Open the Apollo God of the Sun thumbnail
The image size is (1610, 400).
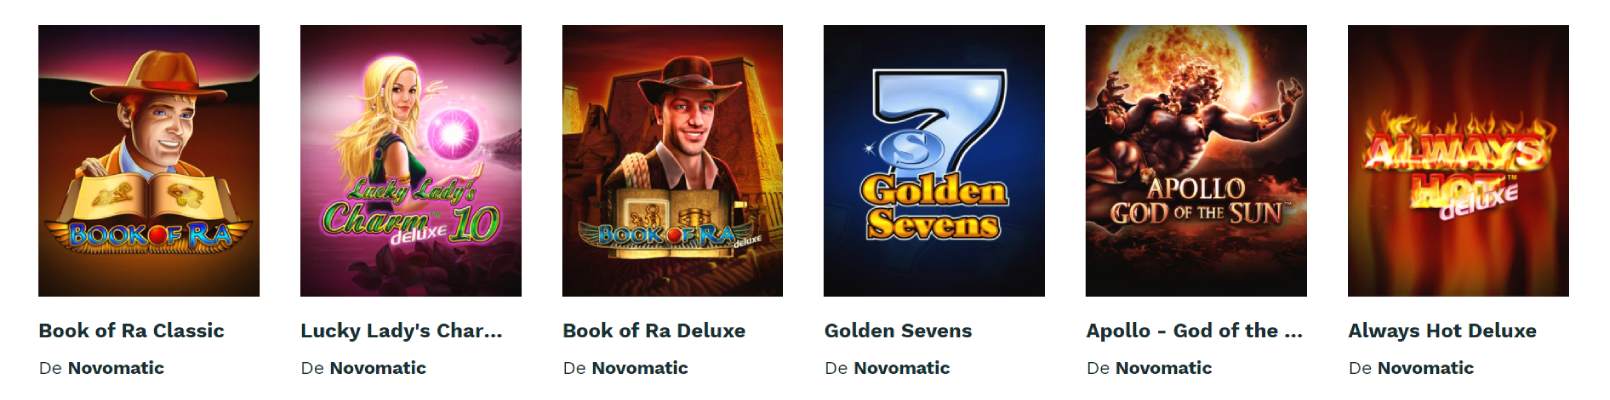coord(1196,161)
